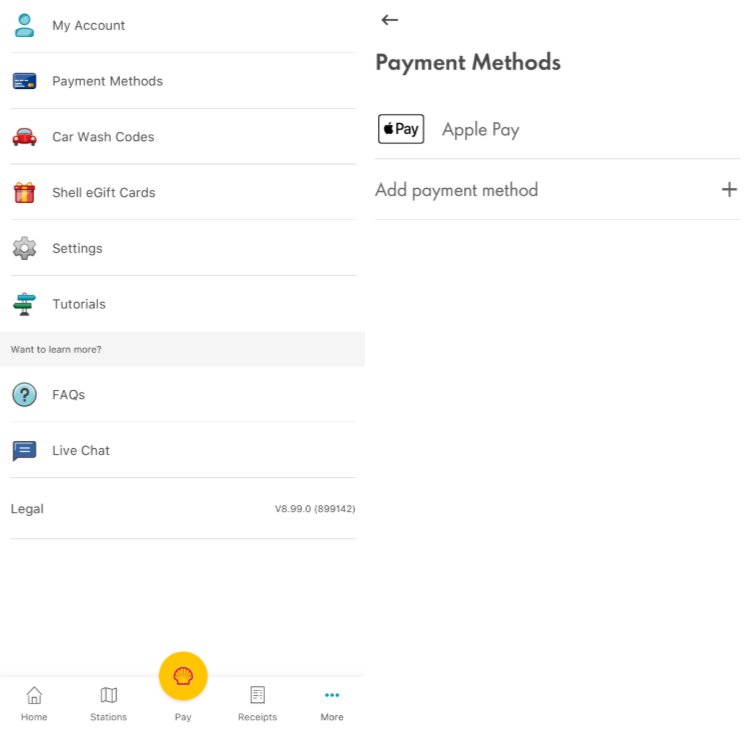Image resolution: width=747 pixels, height=737 pixels.
Task: Select Apple Pay payment method
Action: click(x=558, y=129)
